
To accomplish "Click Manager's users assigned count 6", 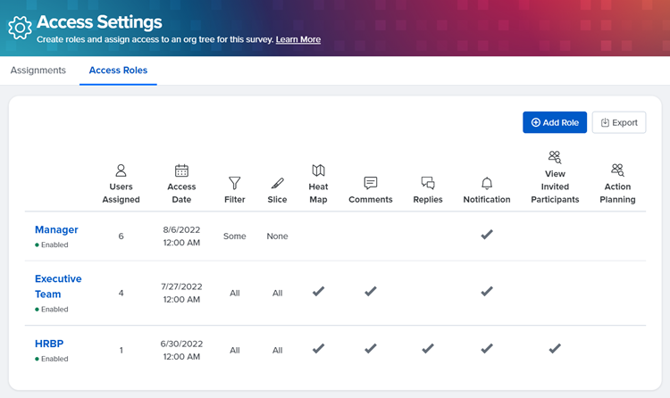I will coord(121,236).
